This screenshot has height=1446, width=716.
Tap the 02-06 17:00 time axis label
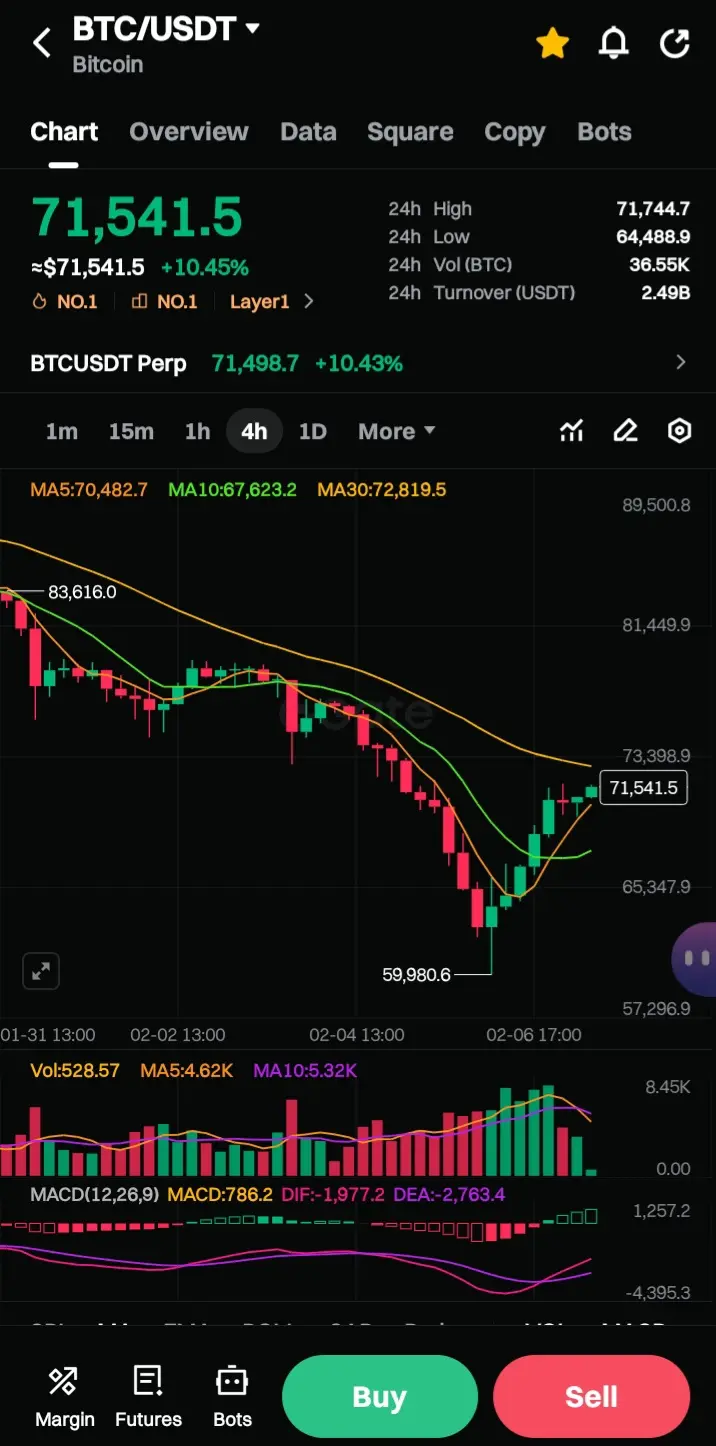click(x=533, y=1035)
